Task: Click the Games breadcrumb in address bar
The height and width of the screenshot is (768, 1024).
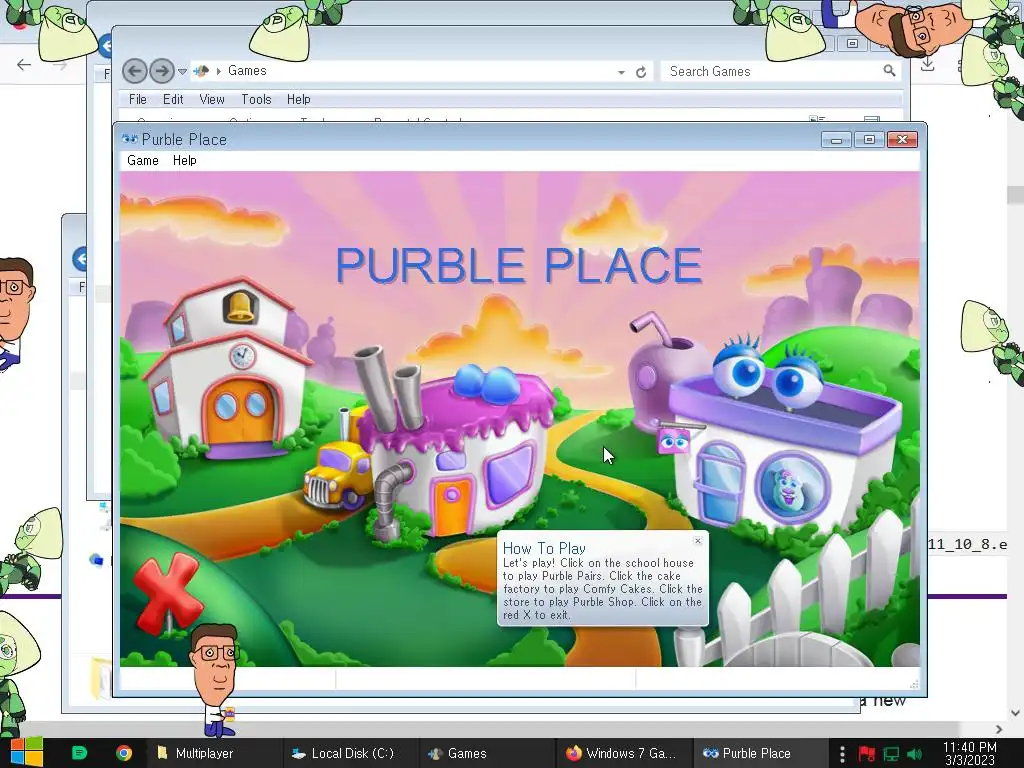Action: [x=247, y=71]
